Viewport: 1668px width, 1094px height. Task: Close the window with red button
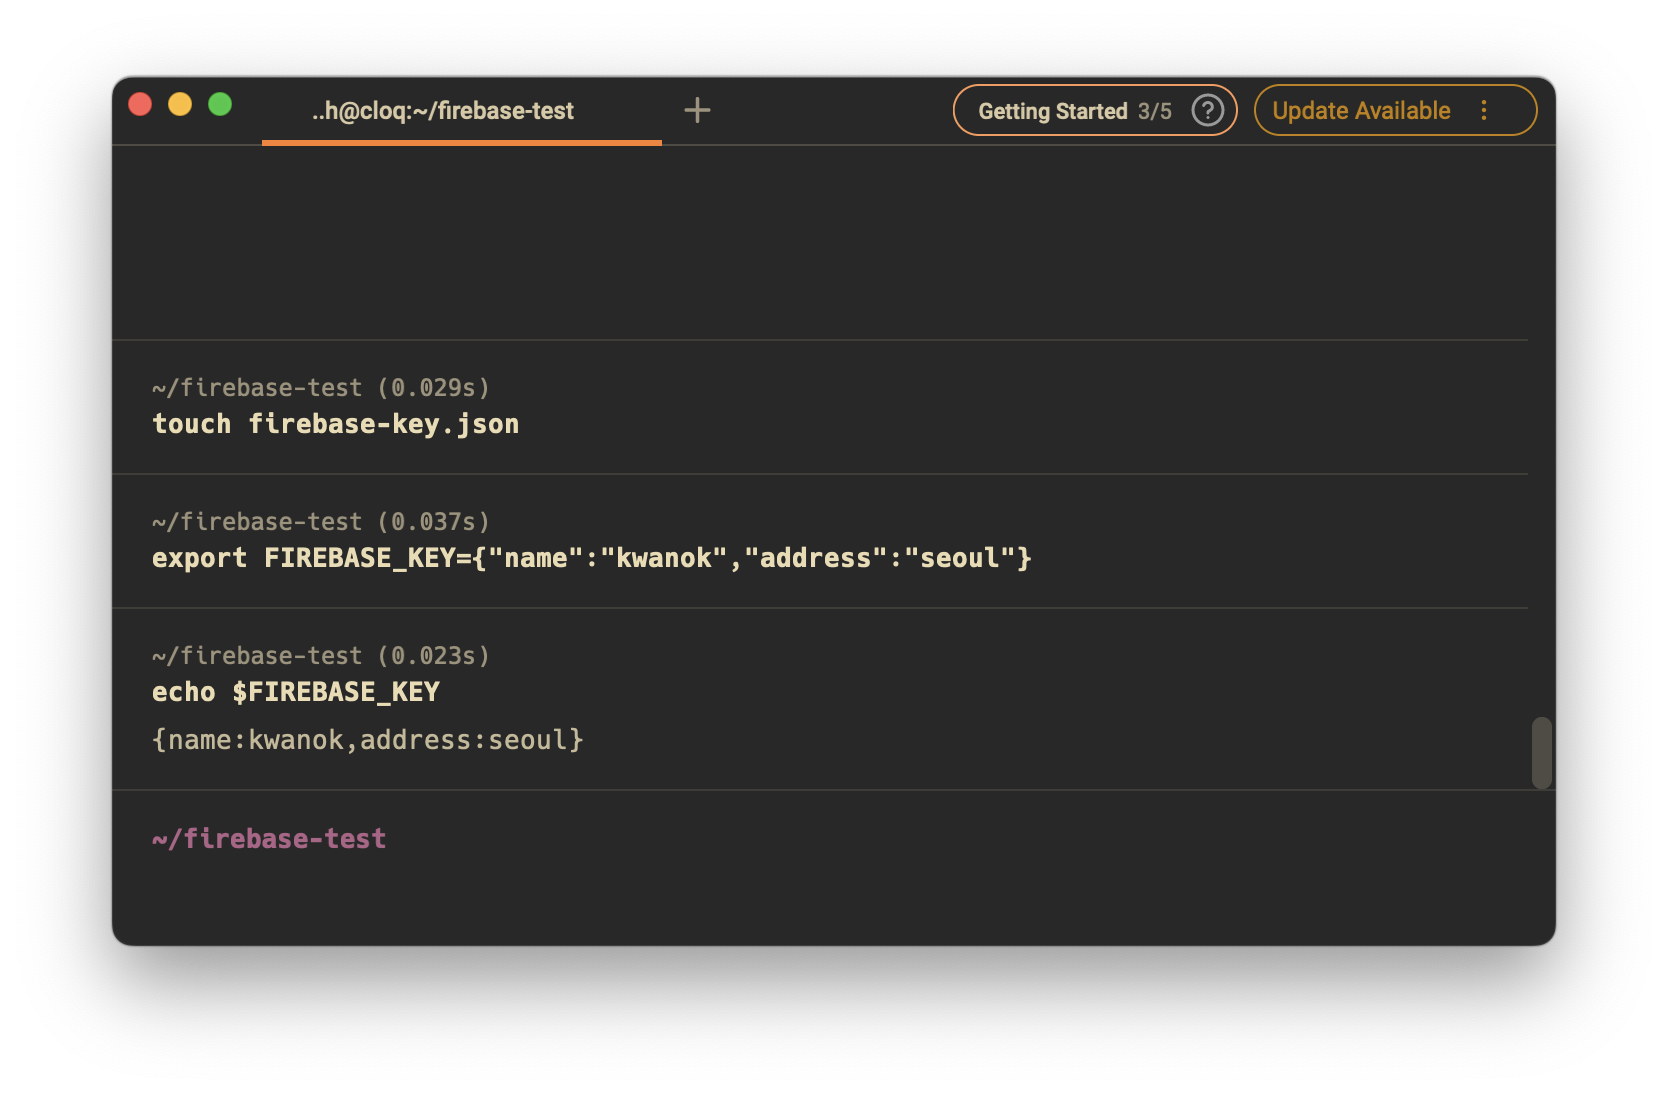tap(140, 104)
